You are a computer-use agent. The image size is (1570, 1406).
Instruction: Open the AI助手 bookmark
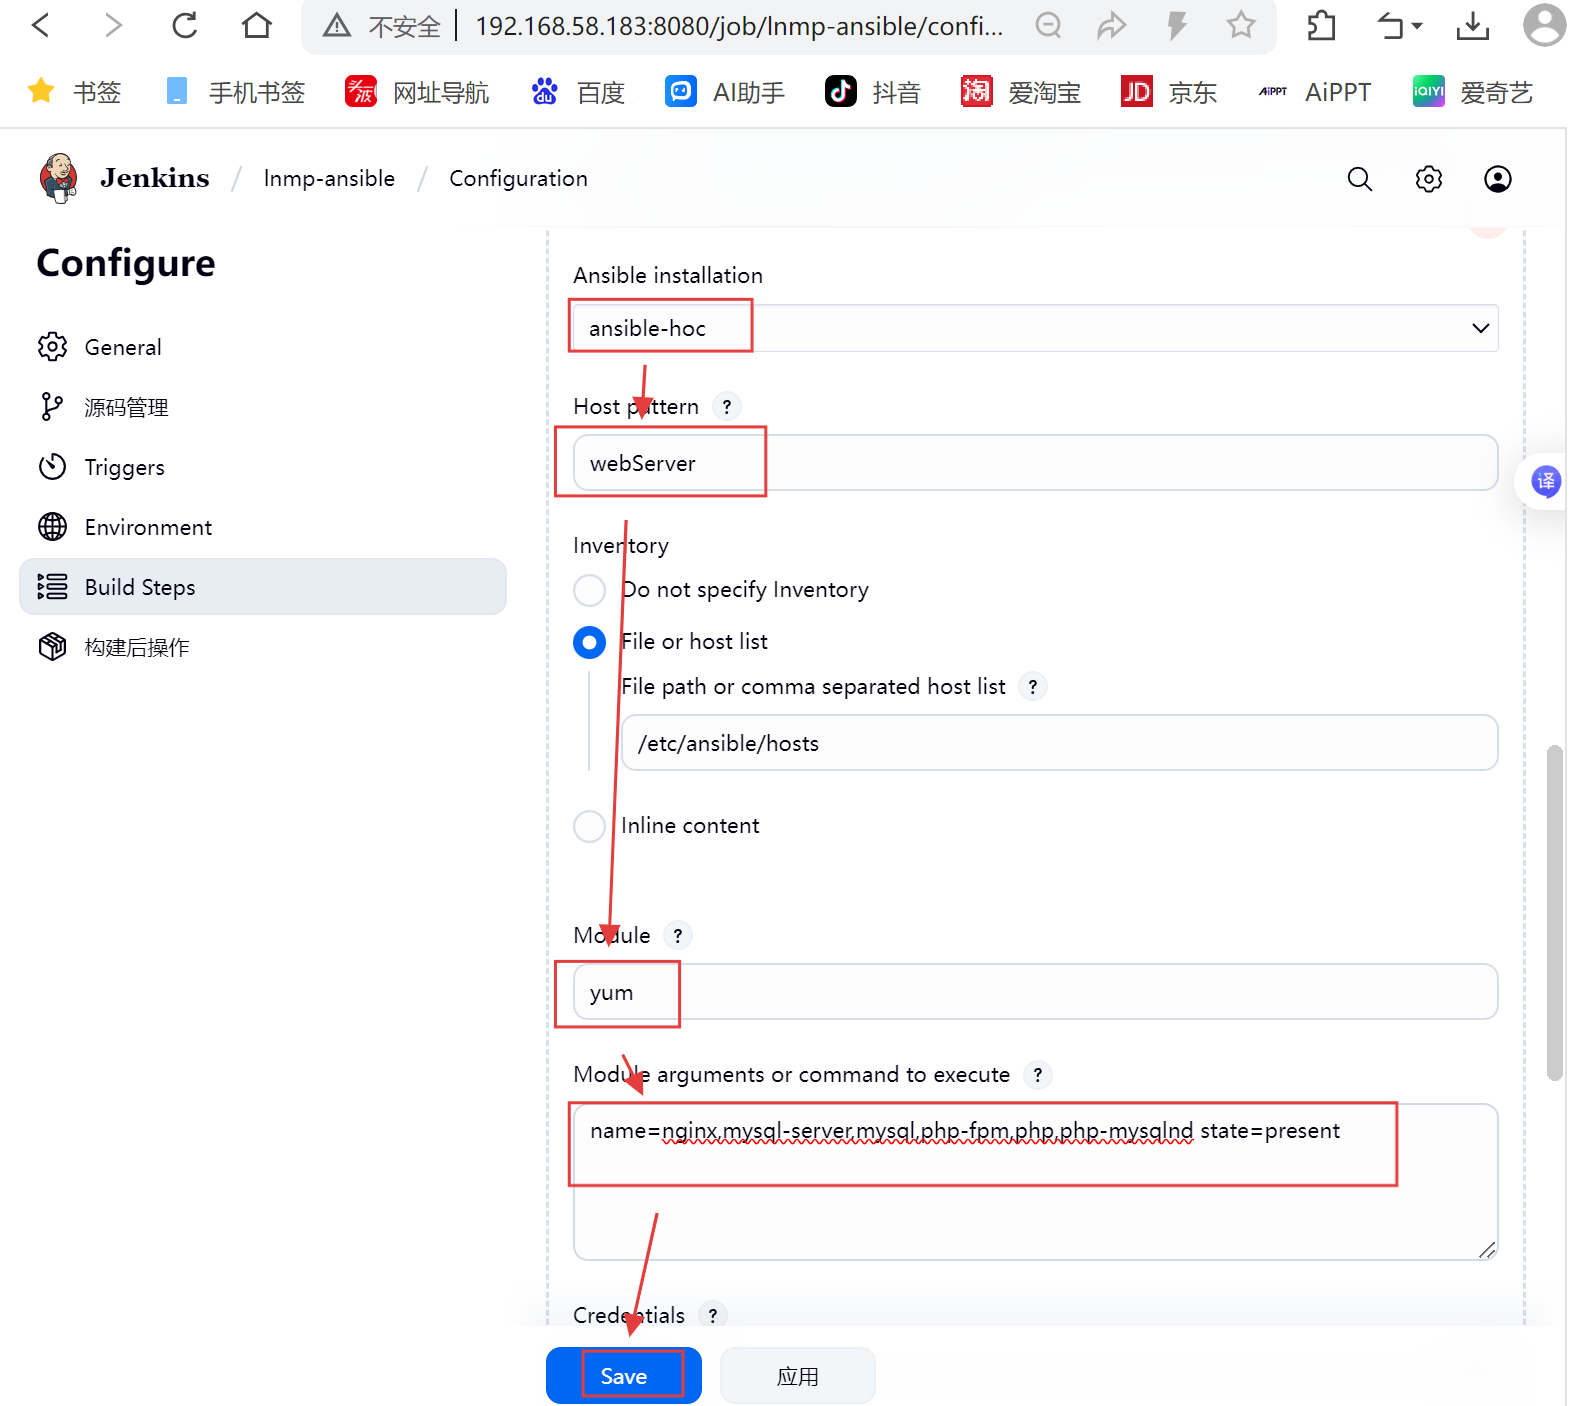725,92
